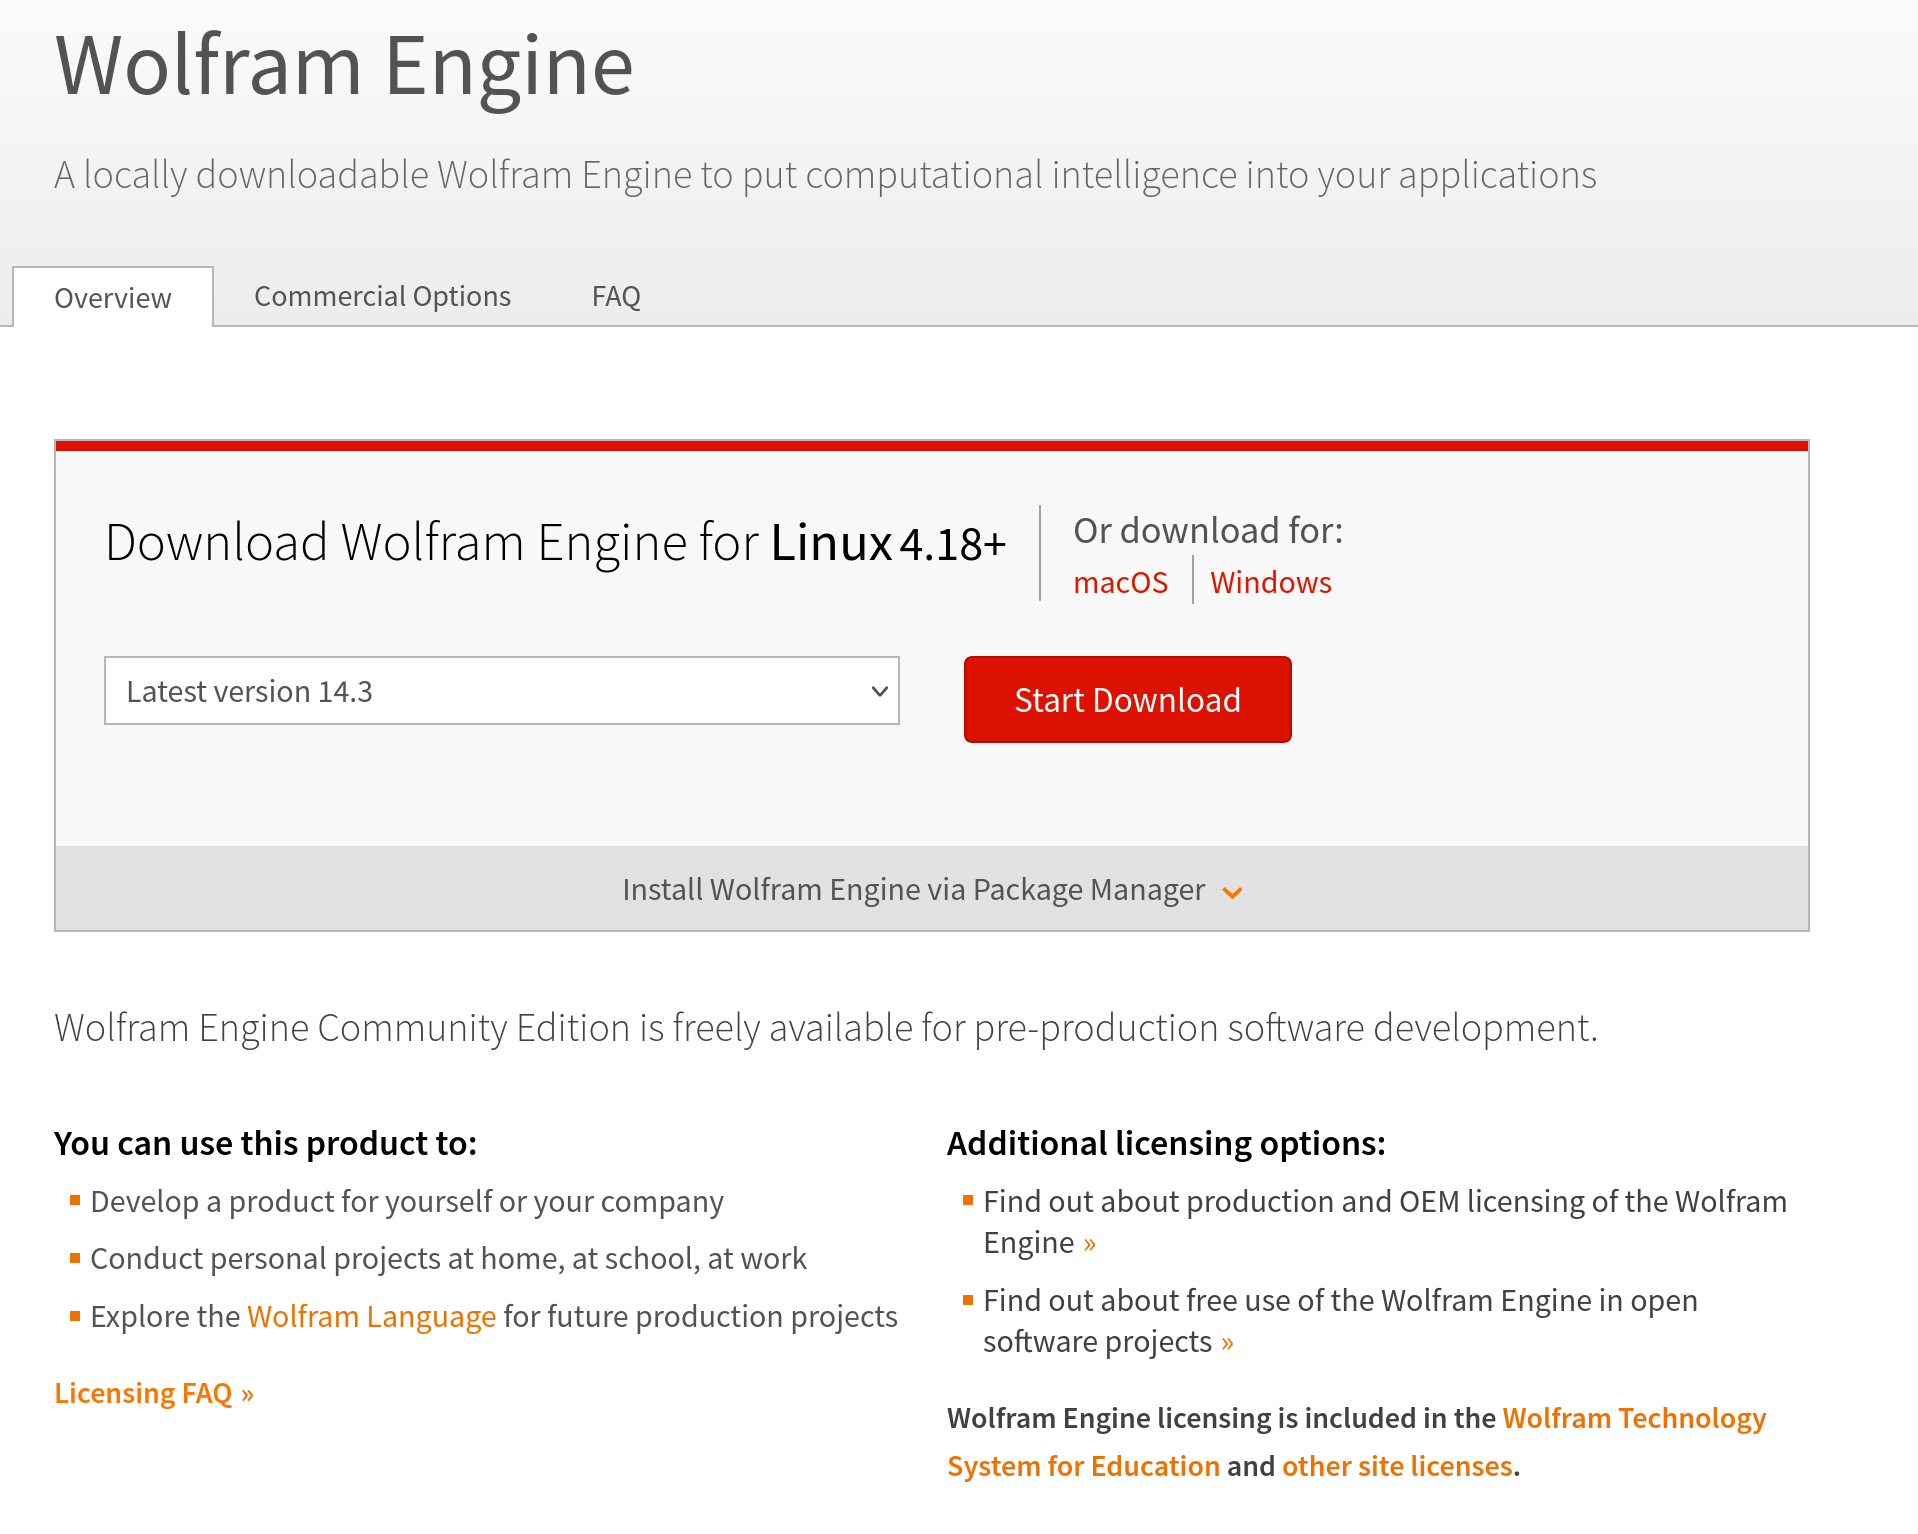Click the orange chevron beside Package Manager

click(1233, 892)
